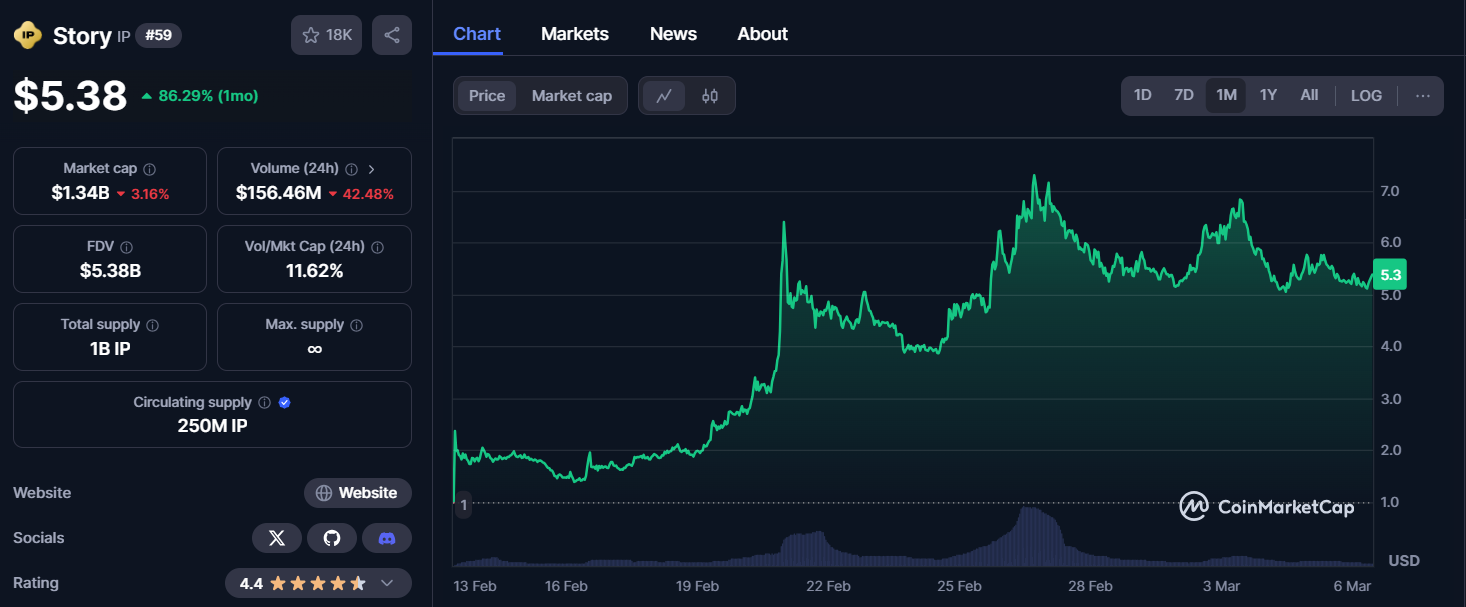Show info tooltip for Circulating supply

click(265, 403)
